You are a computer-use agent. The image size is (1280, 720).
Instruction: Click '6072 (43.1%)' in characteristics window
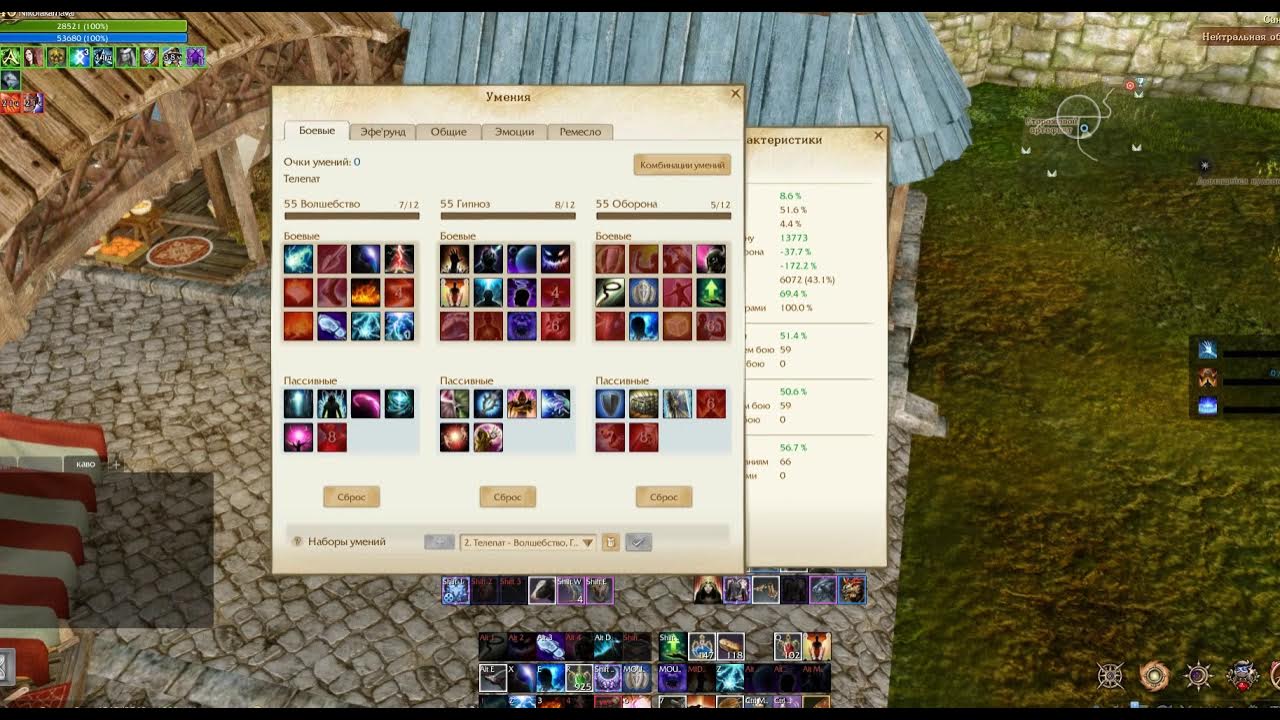(x=808, y=280)
